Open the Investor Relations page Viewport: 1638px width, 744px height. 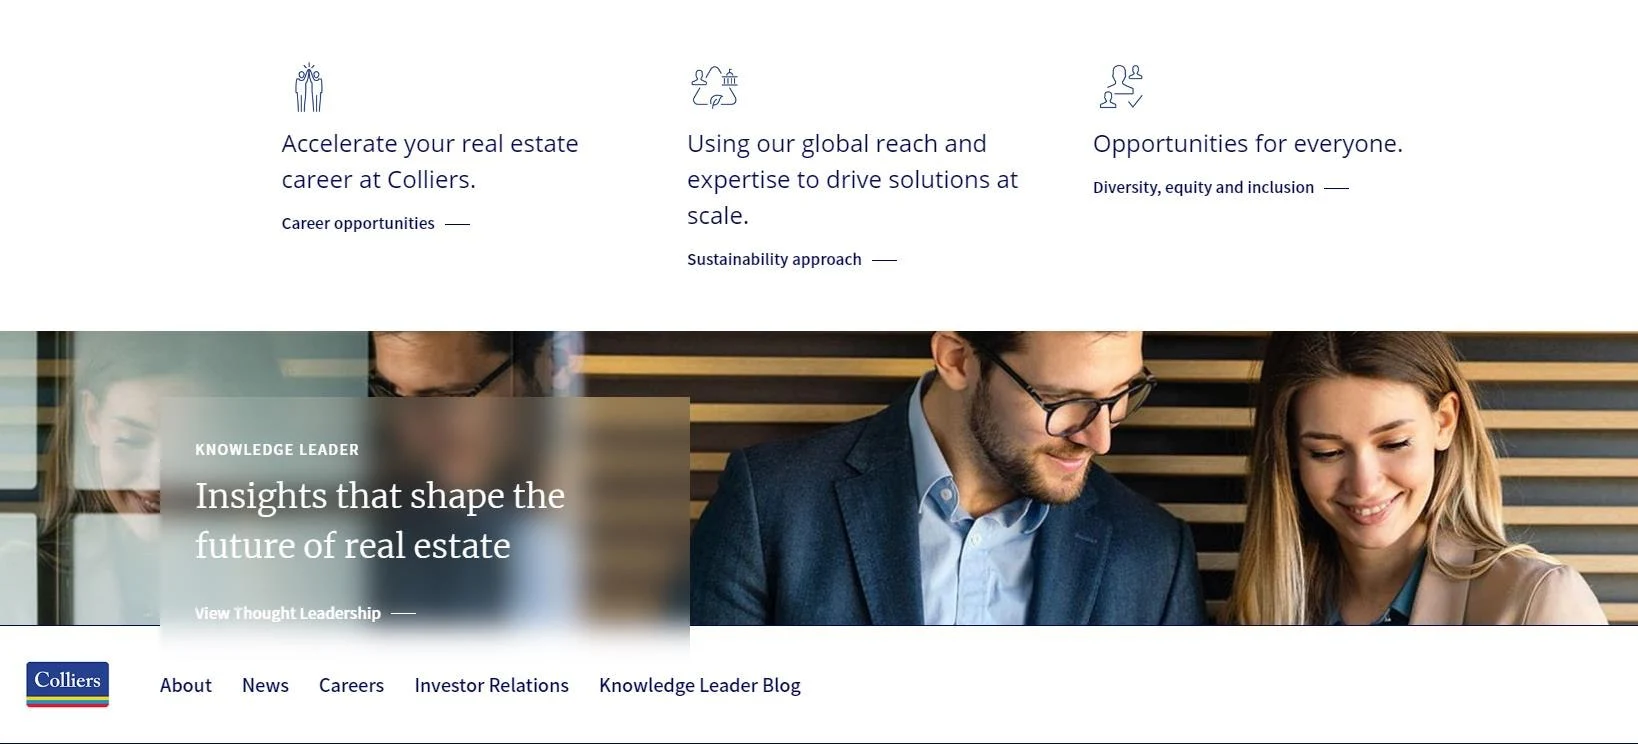(491, 685)
